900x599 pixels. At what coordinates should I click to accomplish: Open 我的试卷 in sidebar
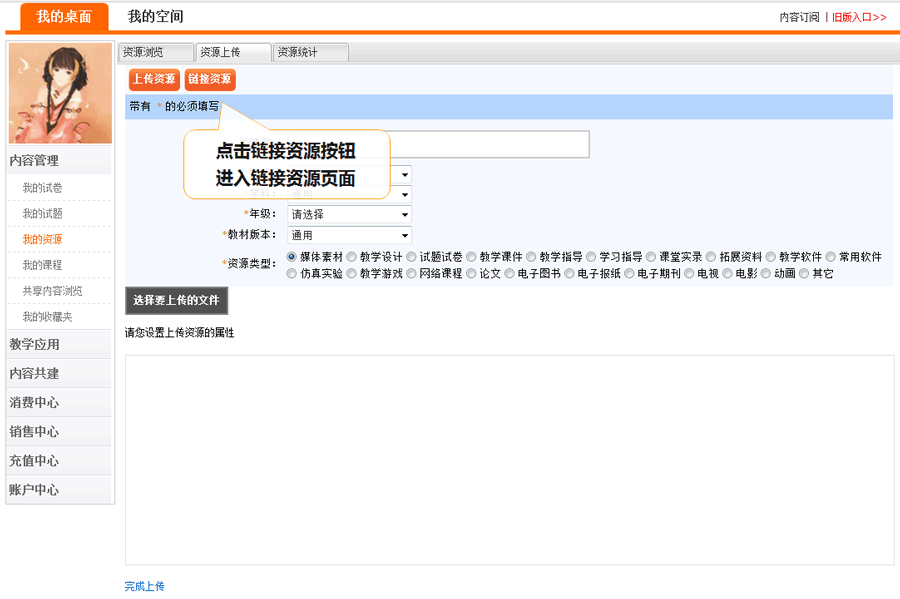42,188
